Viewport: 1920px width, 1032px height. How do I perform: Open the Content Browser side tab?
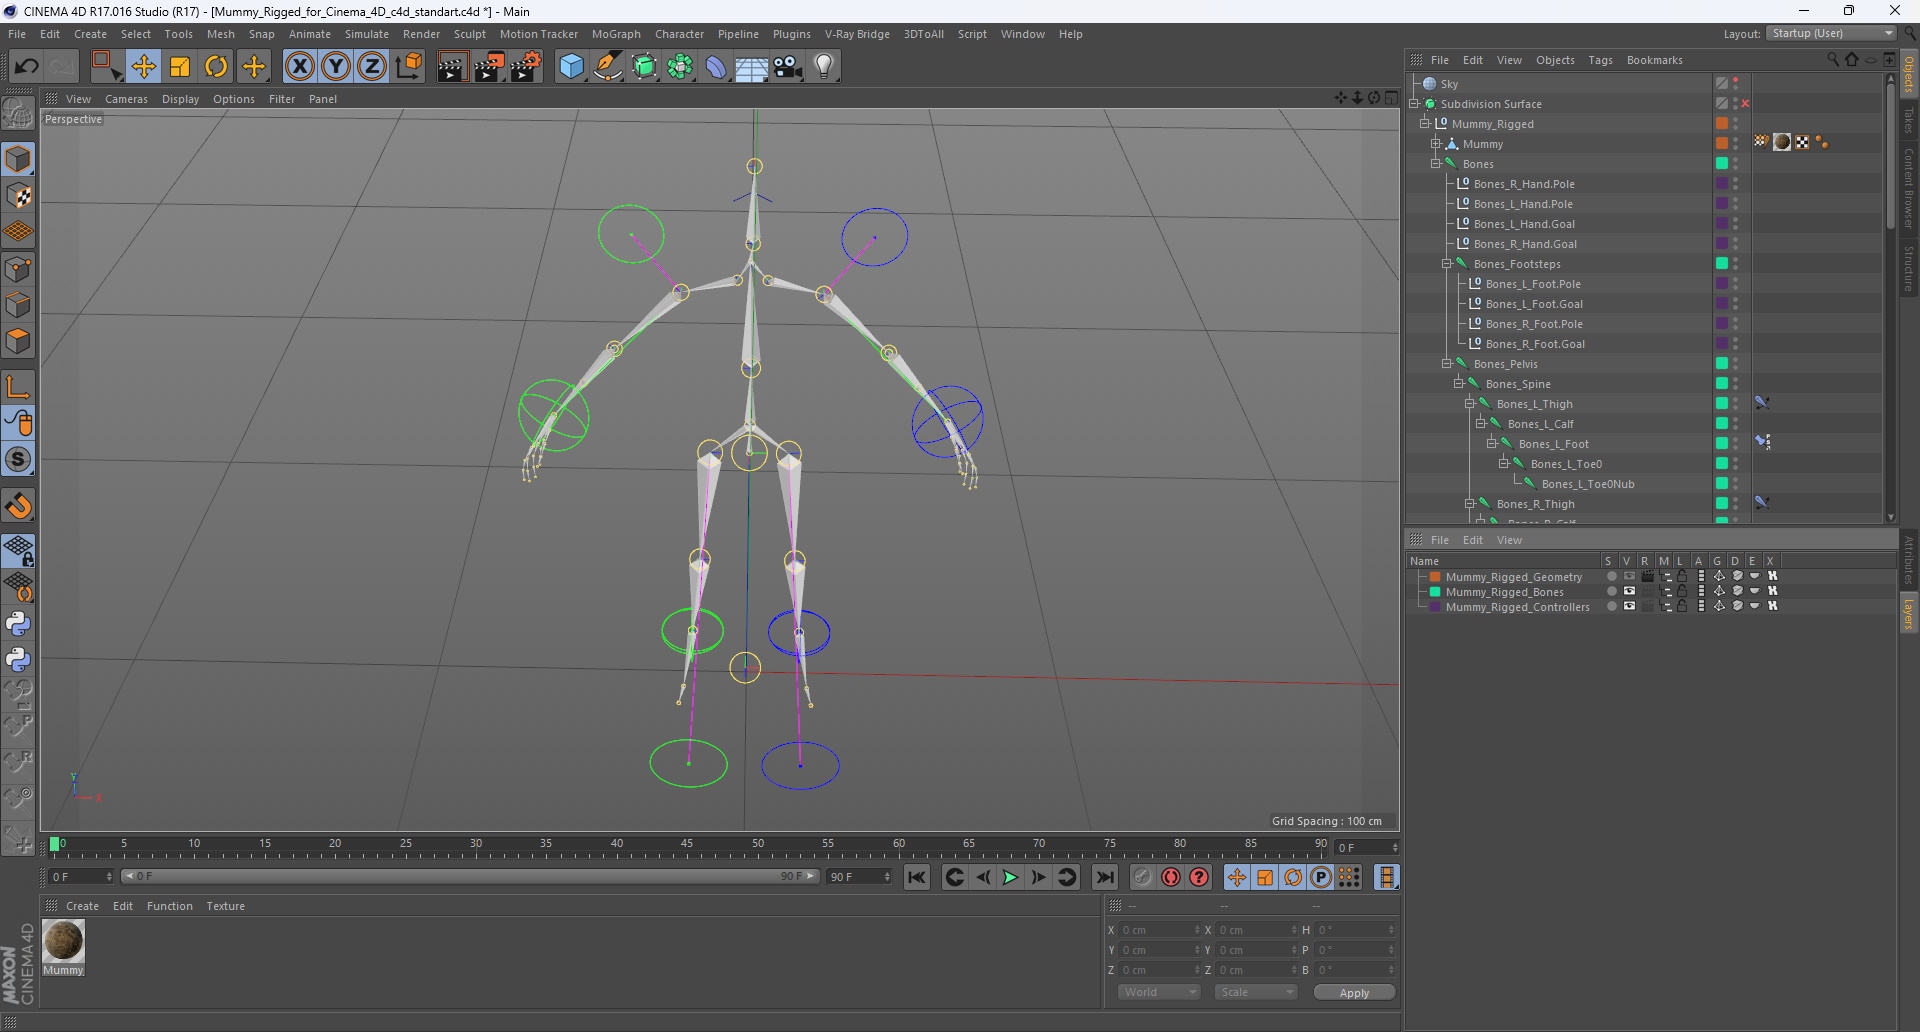[x=1909, y=187]
